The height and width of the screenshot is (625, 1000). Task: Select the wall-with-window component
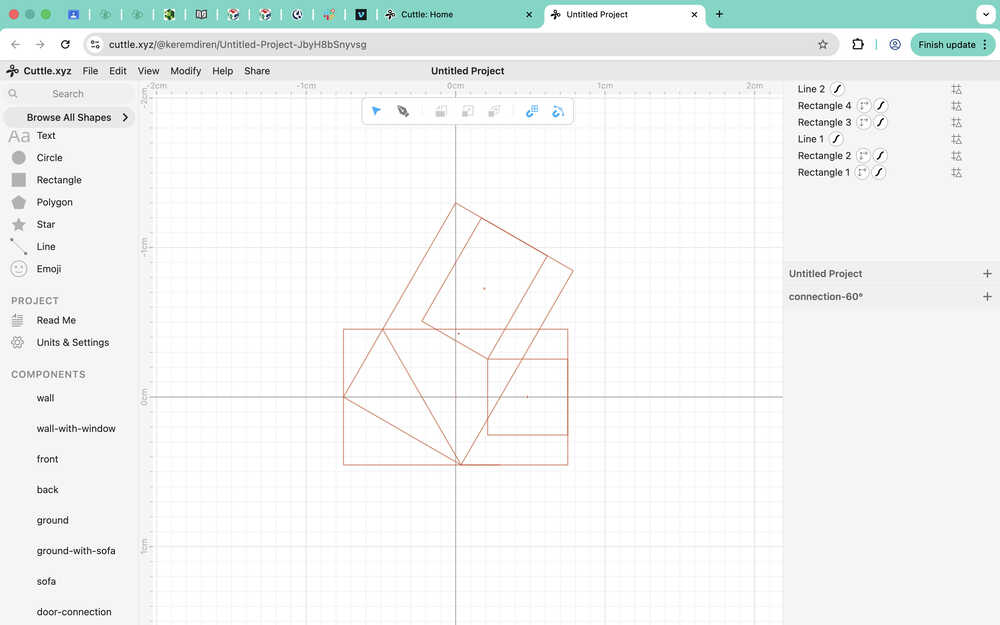[76, 429]
